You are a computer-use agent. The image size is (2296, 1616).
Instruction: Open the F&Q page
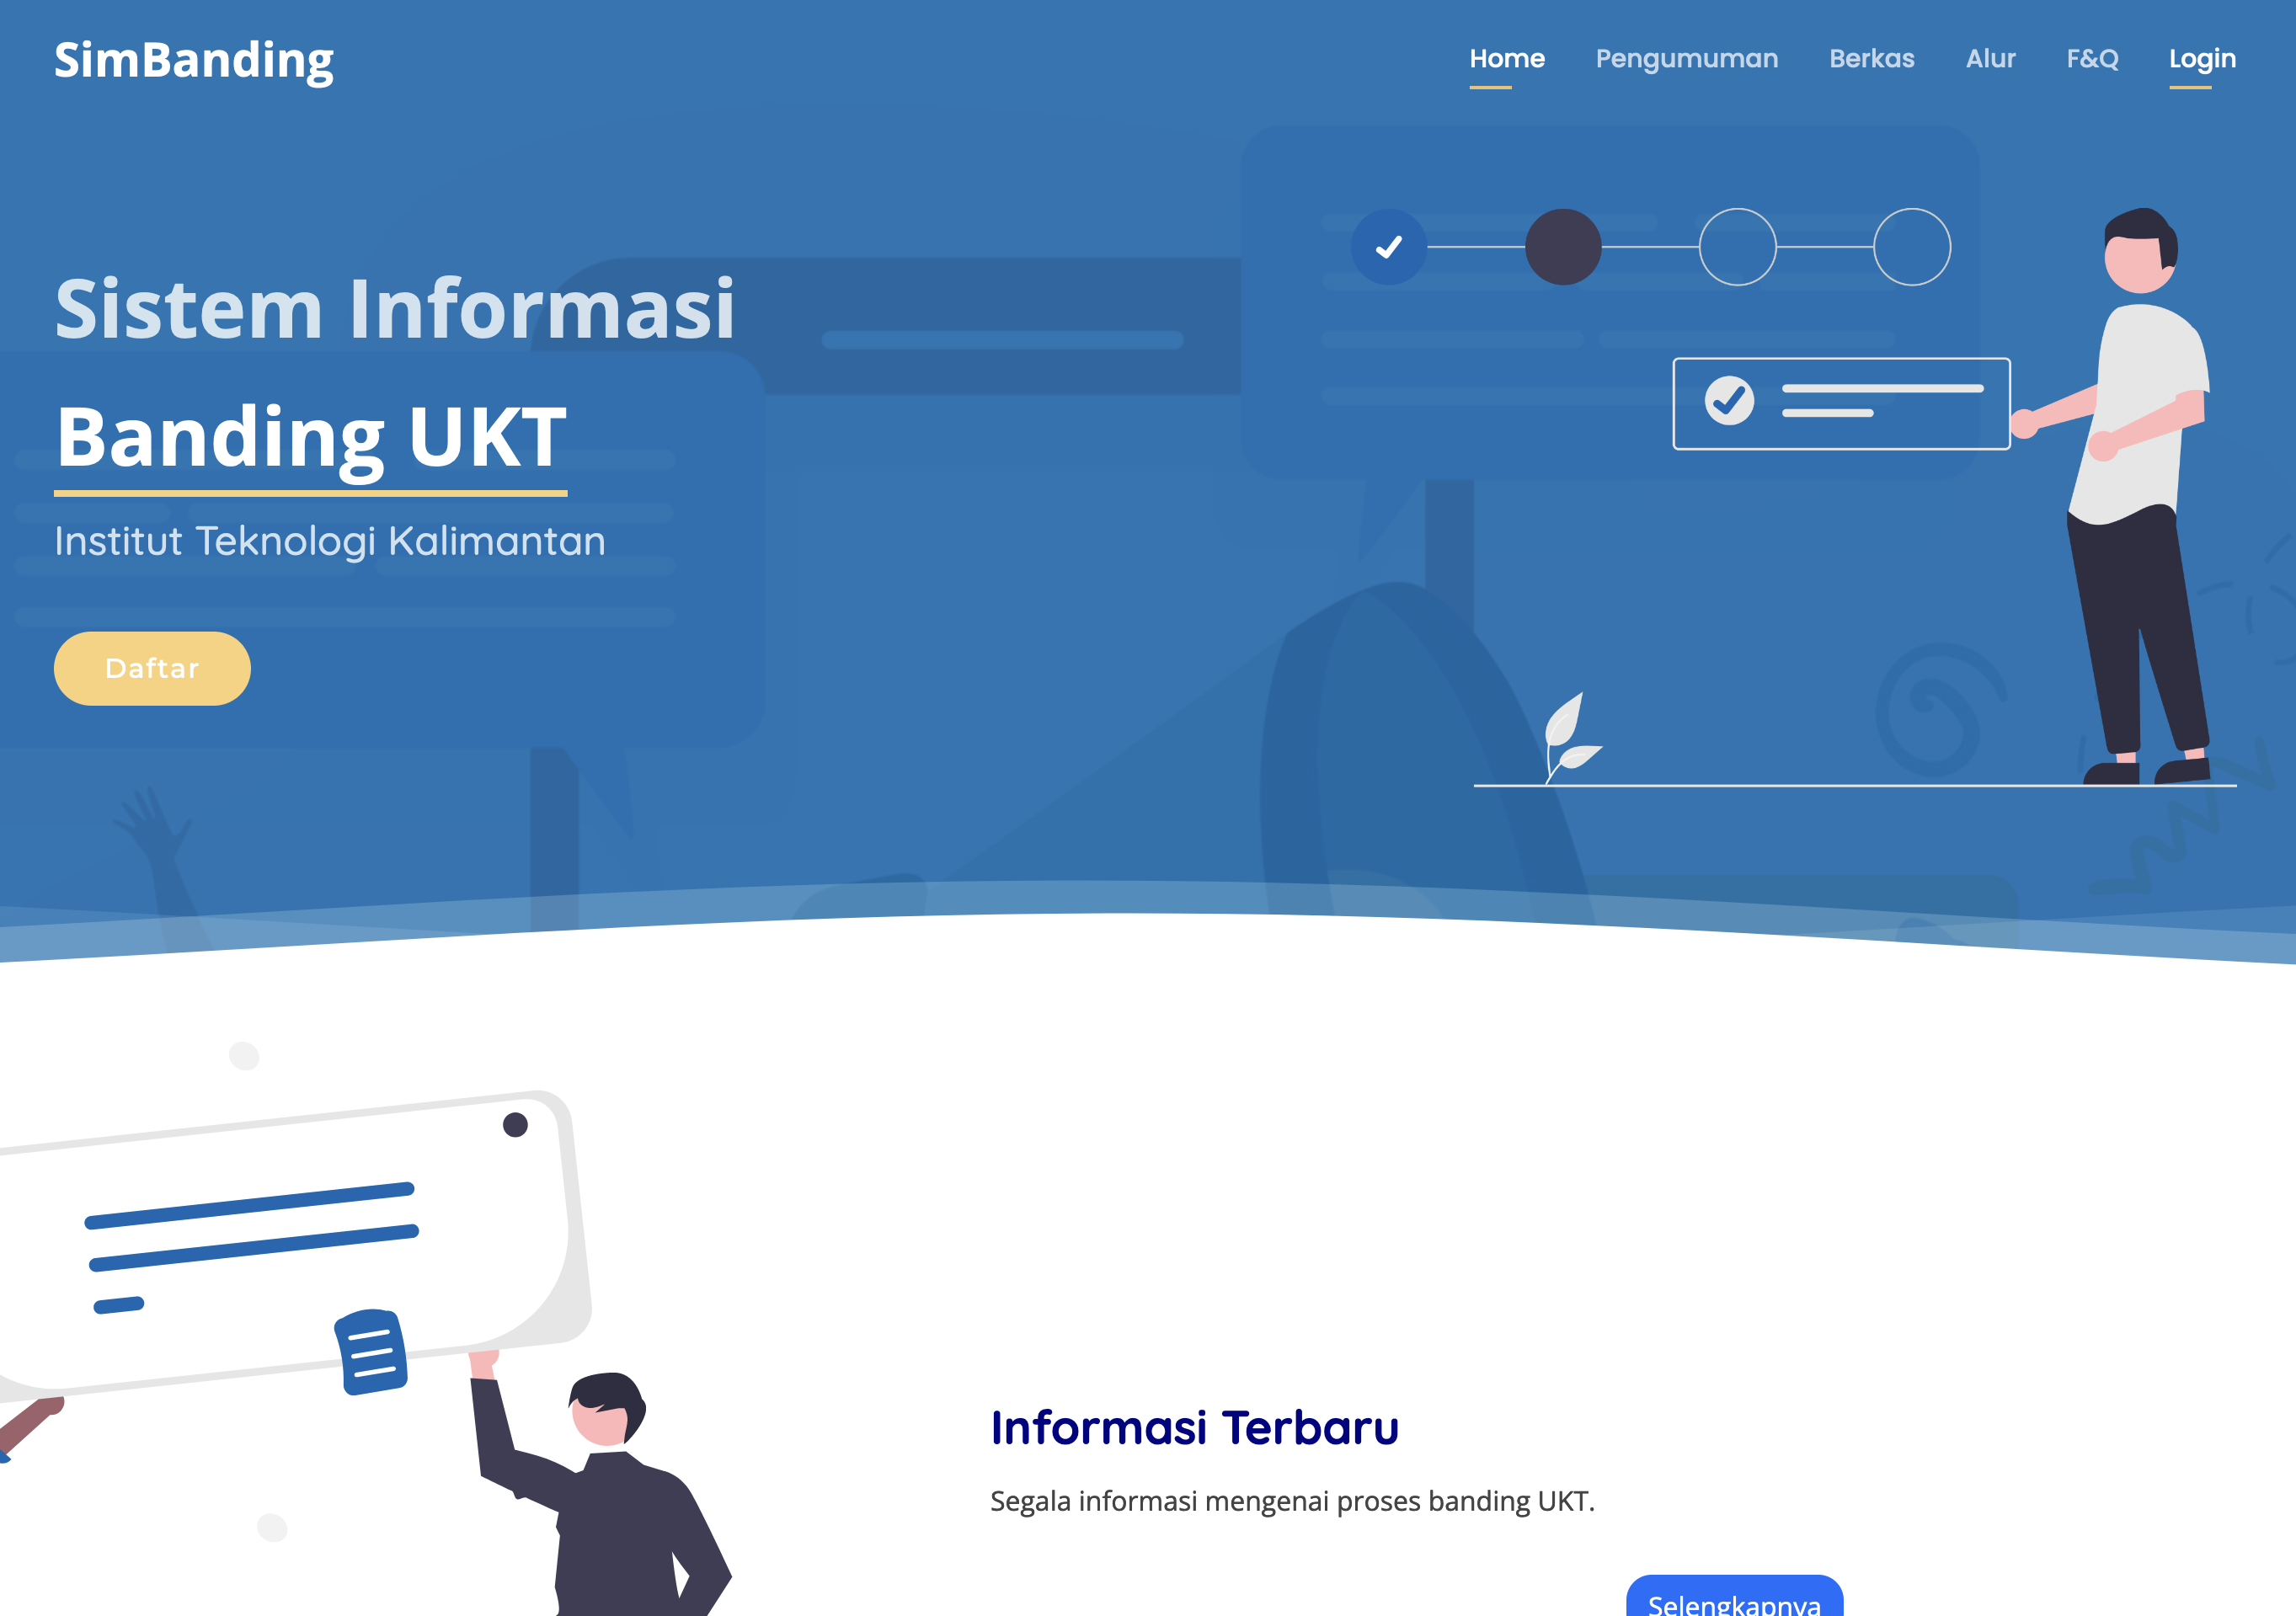click(x=2092, y=59)
